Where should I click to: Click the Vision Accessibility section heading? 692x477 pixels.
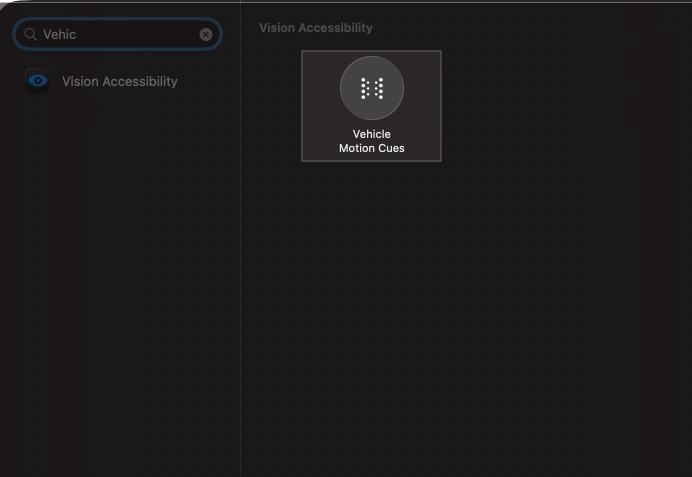(315, 28)
